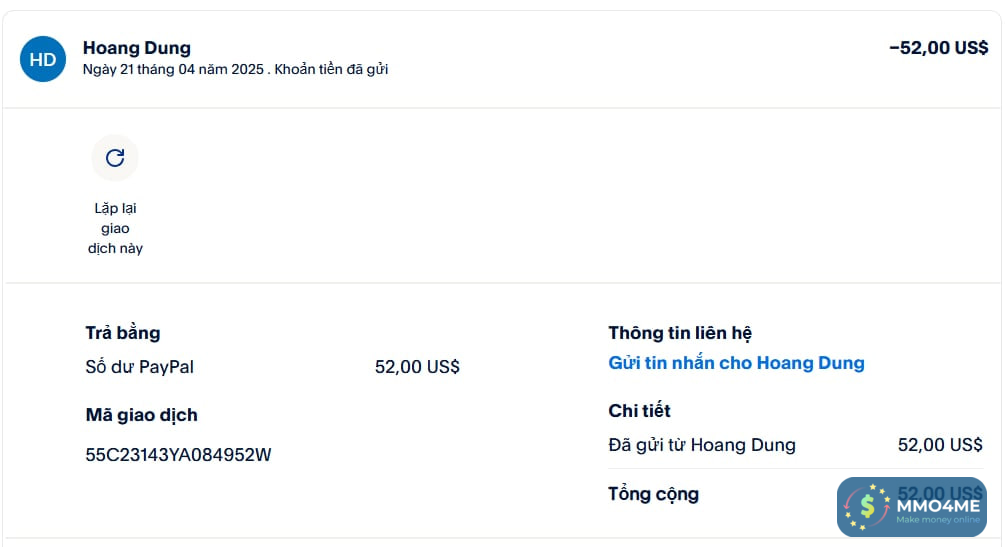Click "Khoản tiền đã gửi" status text

click(x=331, y=69)
